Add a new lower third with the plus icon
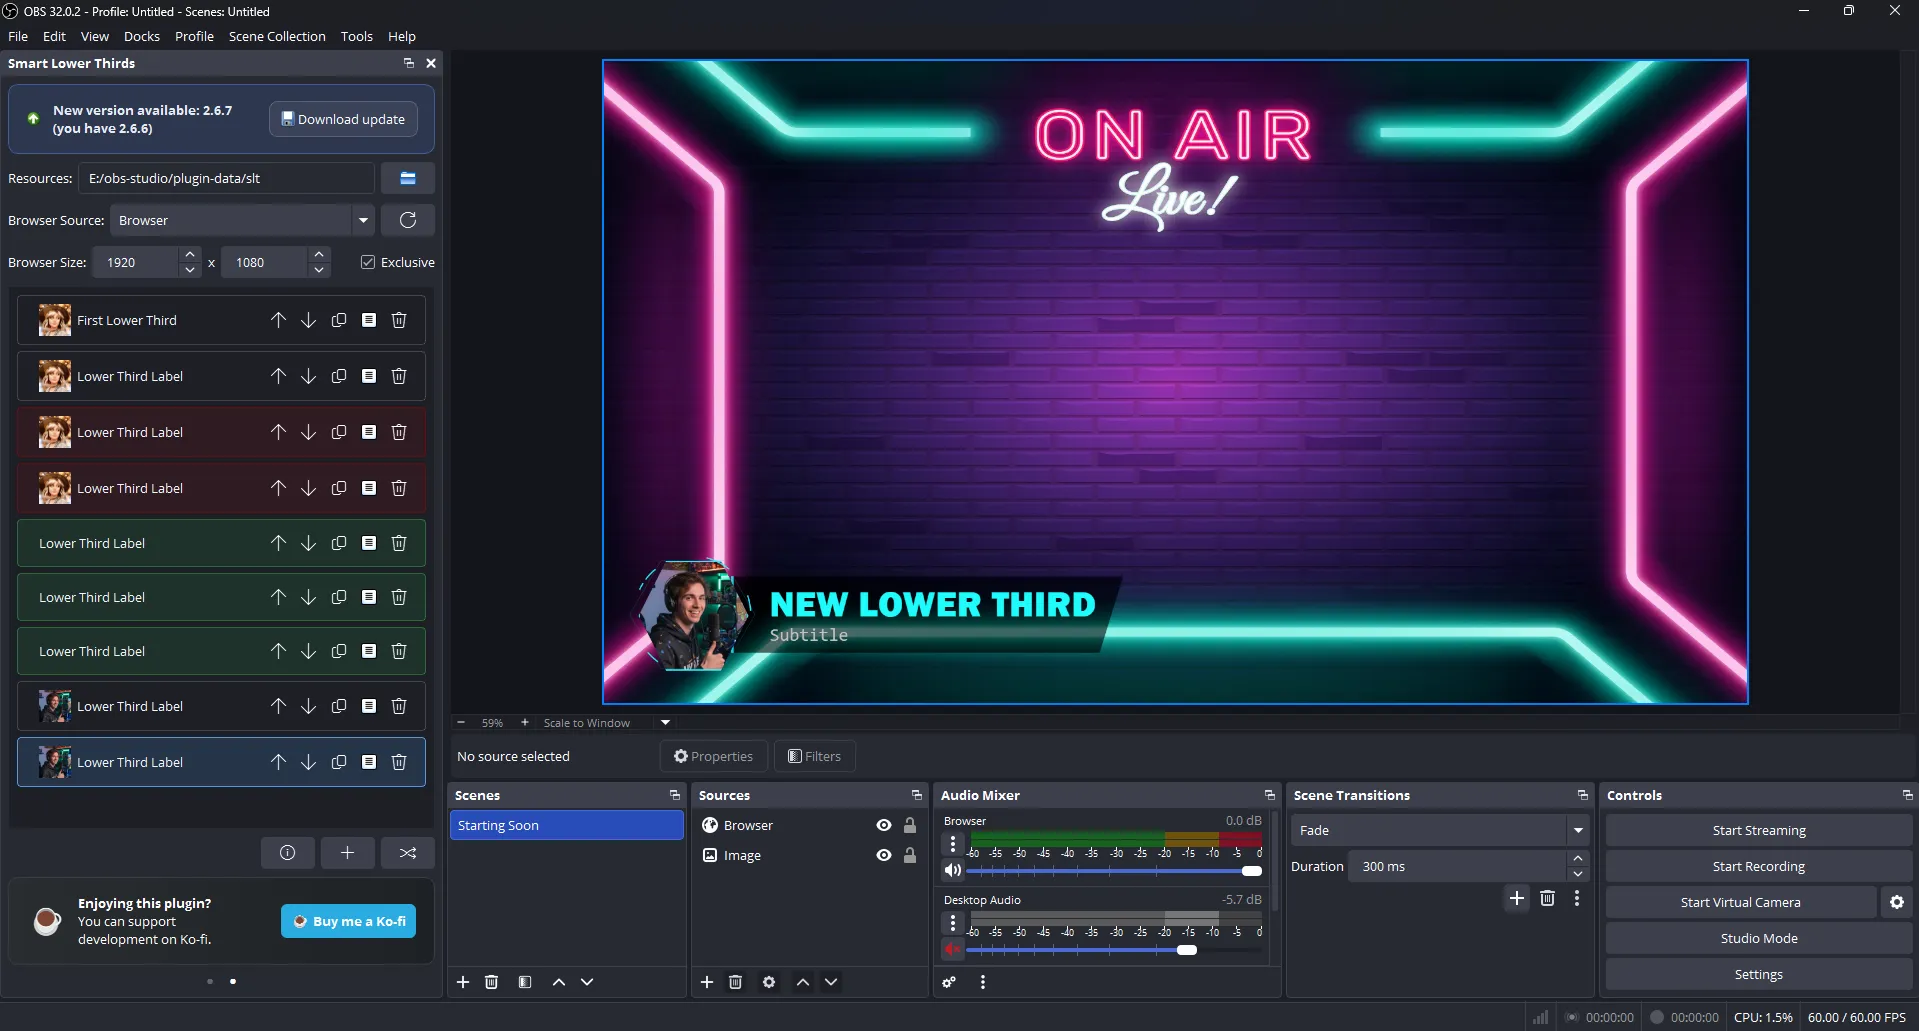 coord(347,852)
